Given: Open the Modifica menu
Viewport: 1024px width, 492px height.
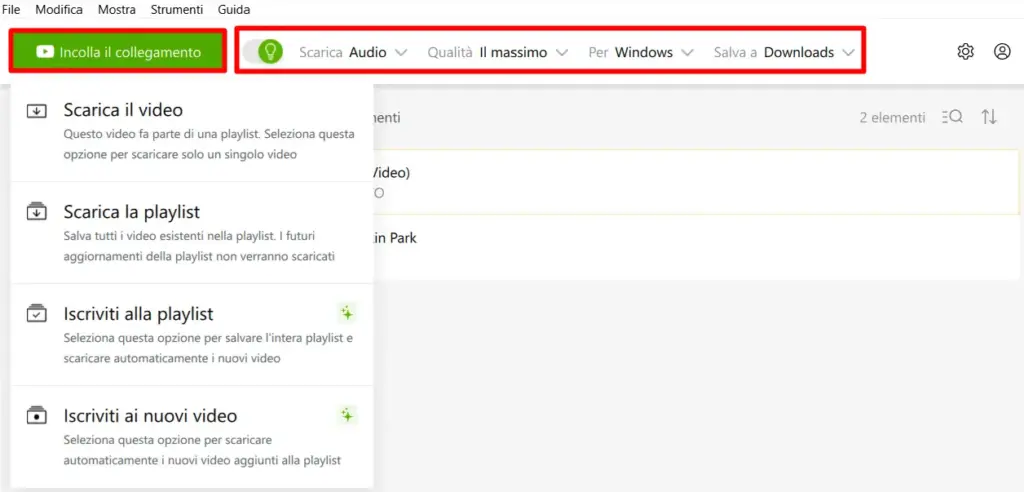Looking at the screenshot, I should [x=59, y=10].
